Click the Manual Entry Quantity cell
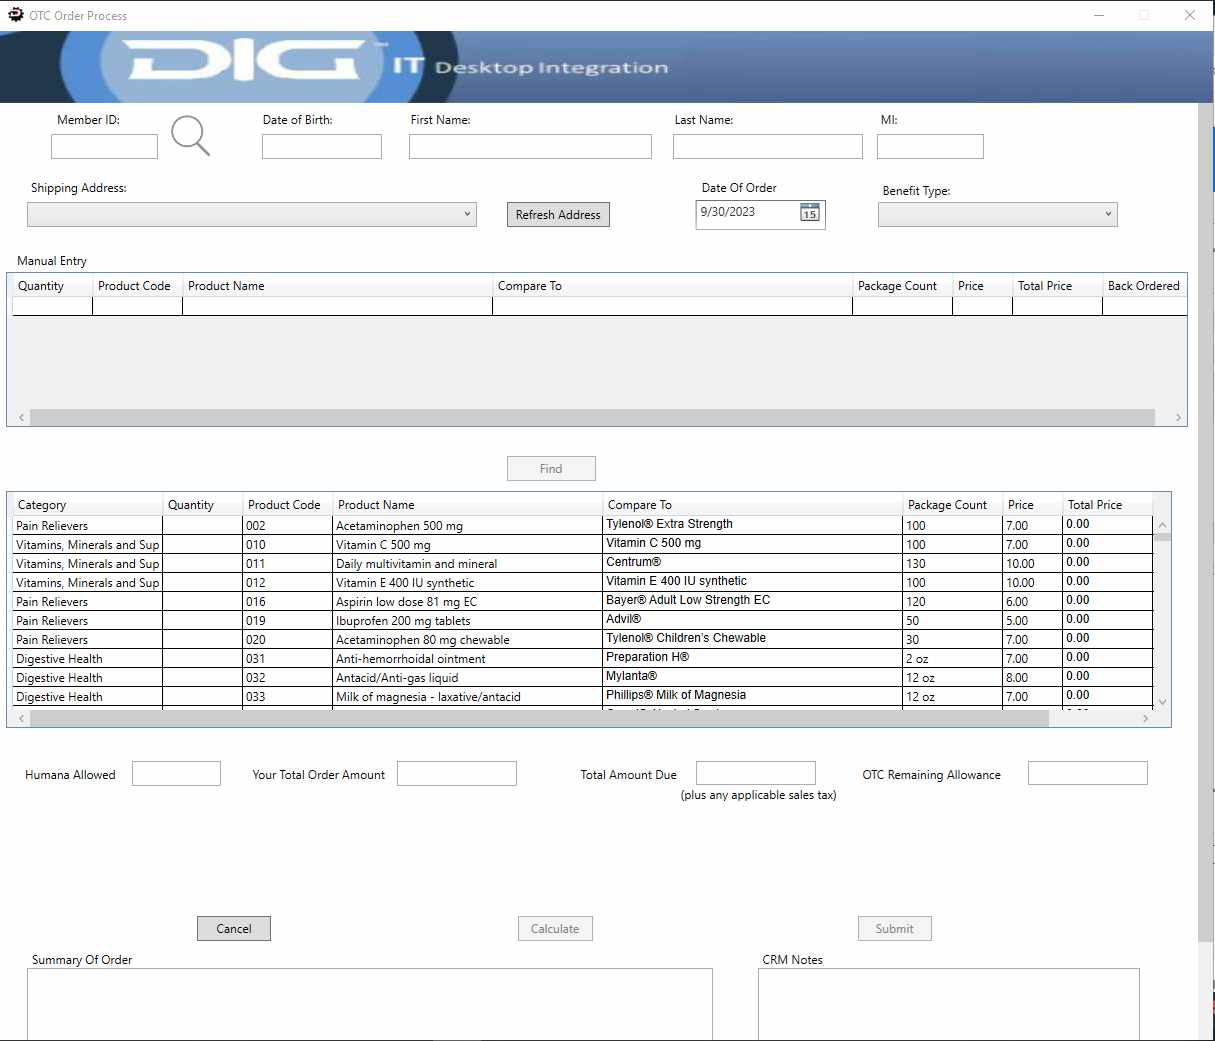 pyautogui.click(x=52, y=306)
